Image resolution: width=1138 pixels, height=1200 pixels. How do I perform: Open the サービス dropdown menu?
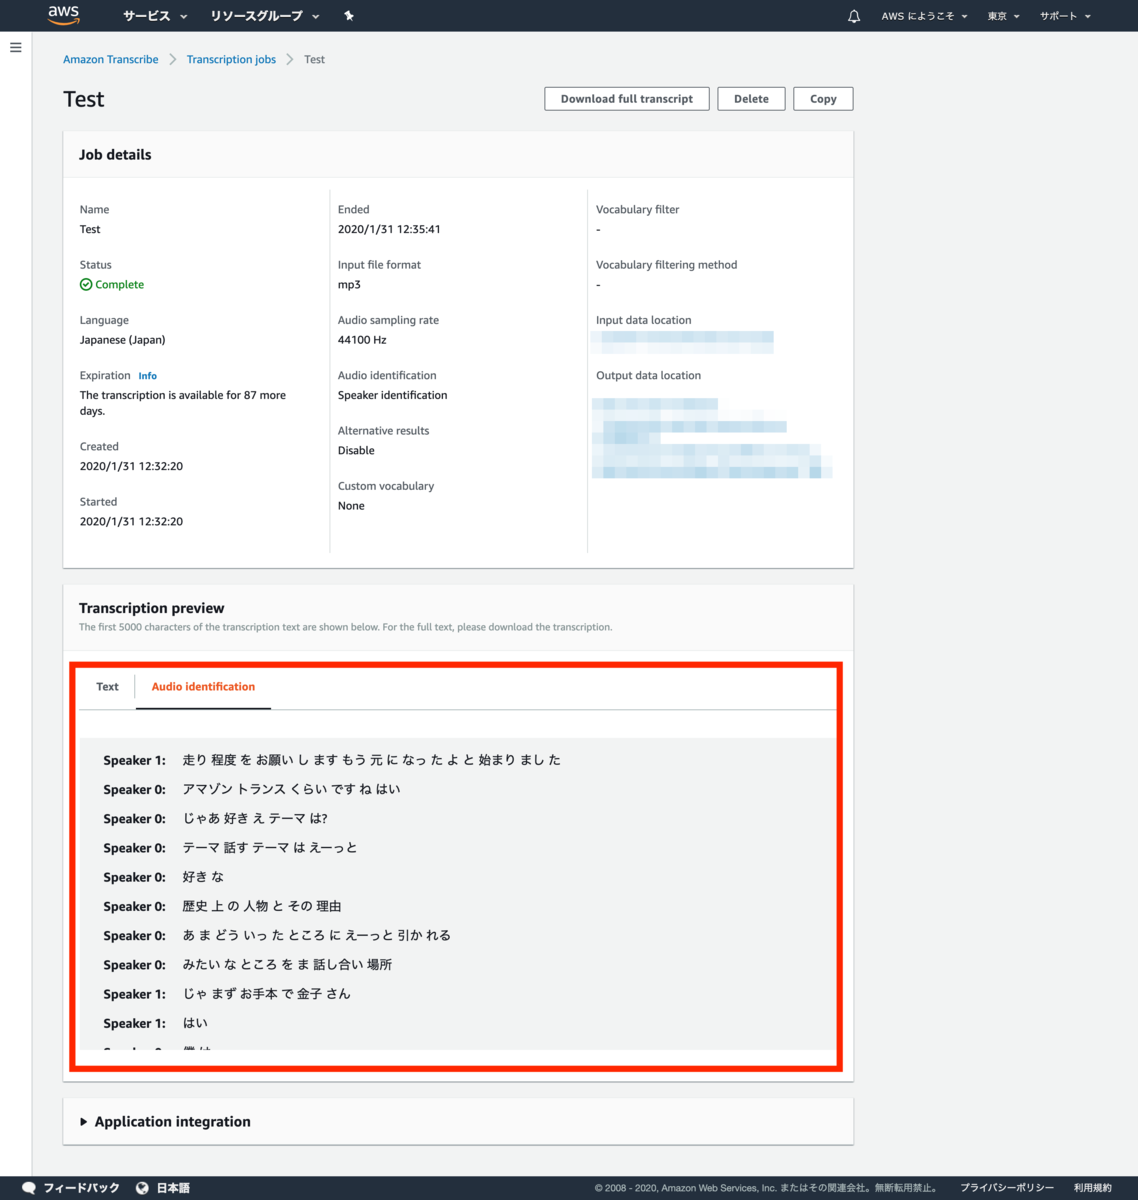coord(155,16)
